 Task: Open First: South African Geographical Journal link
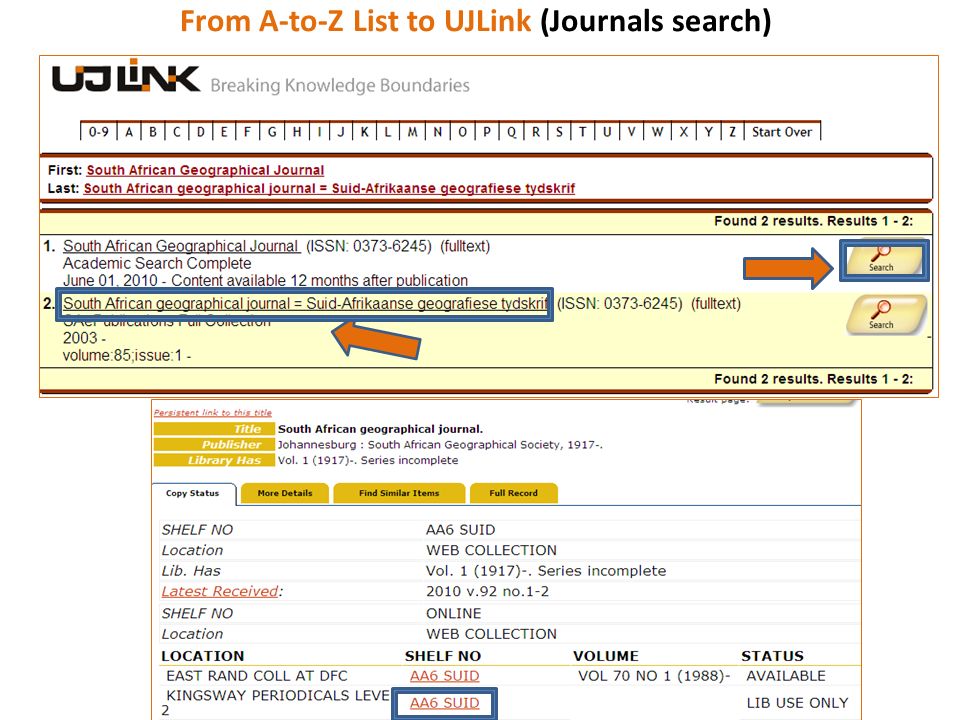point(205,170)
